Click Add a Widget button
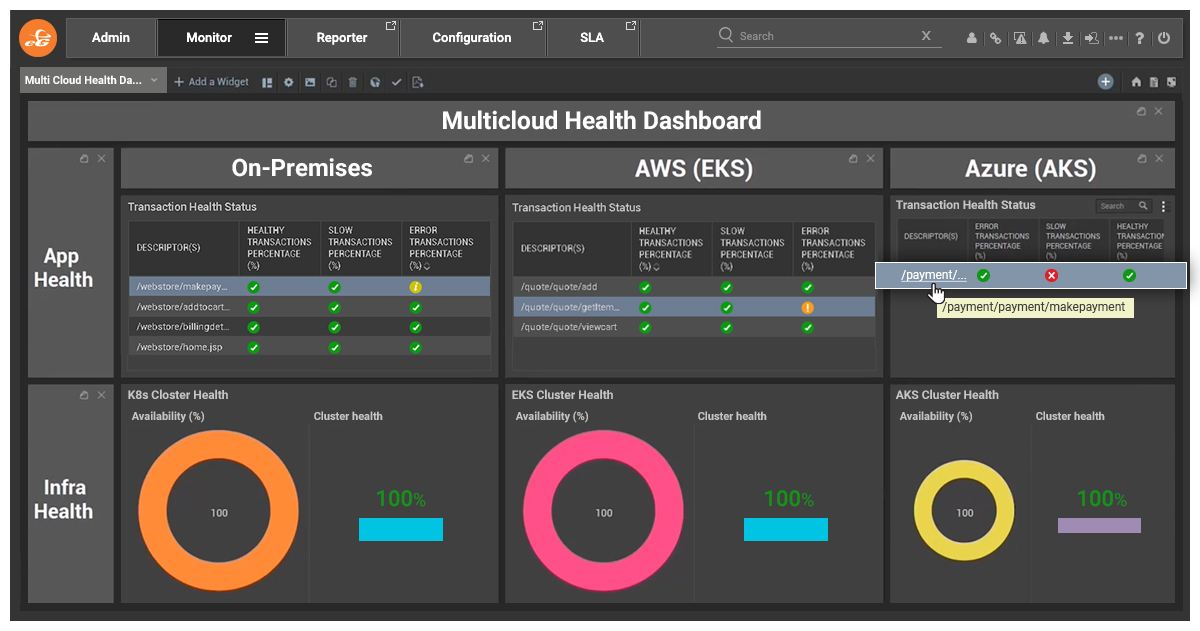 [x=211, y=82]
